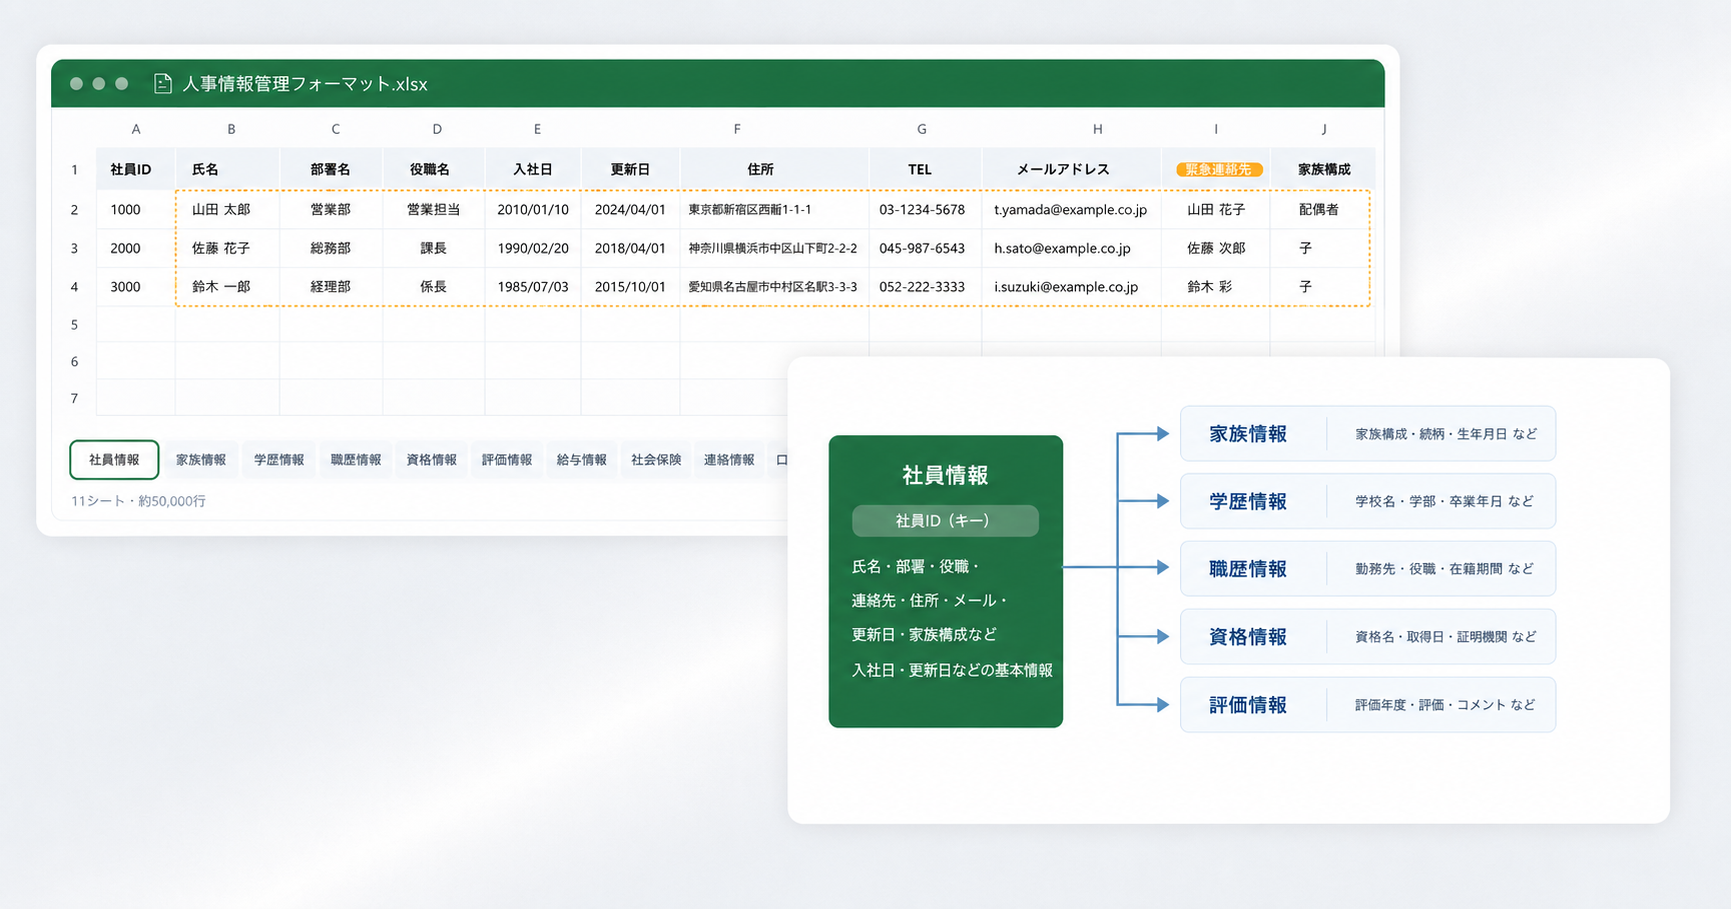
Task: Select row 2 header number
Action: 74,210
